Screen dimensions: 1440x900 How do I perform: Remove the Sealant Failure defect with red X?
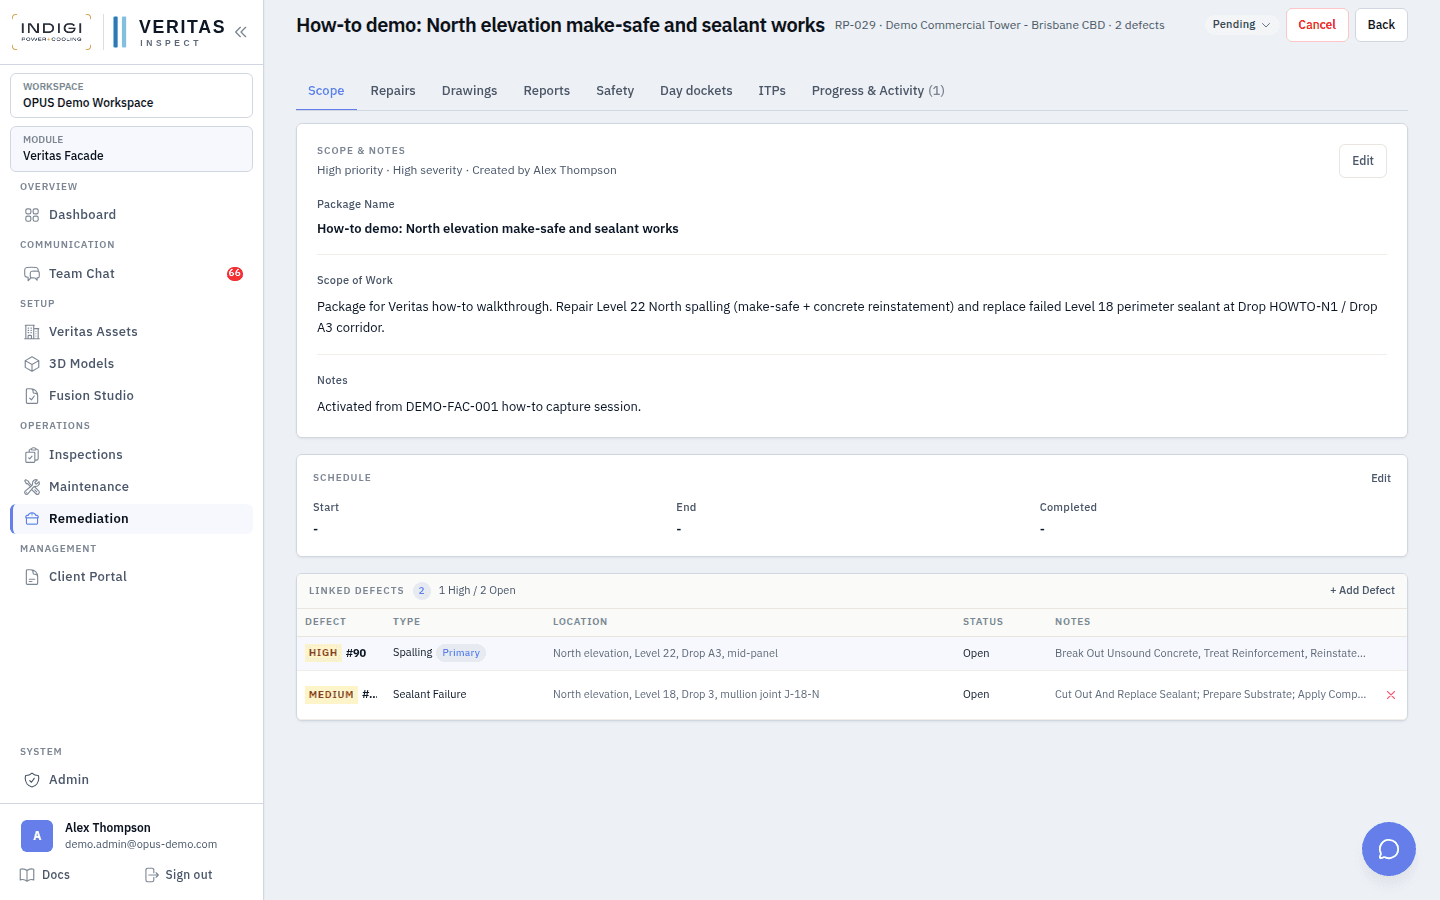pos(1390,695)
